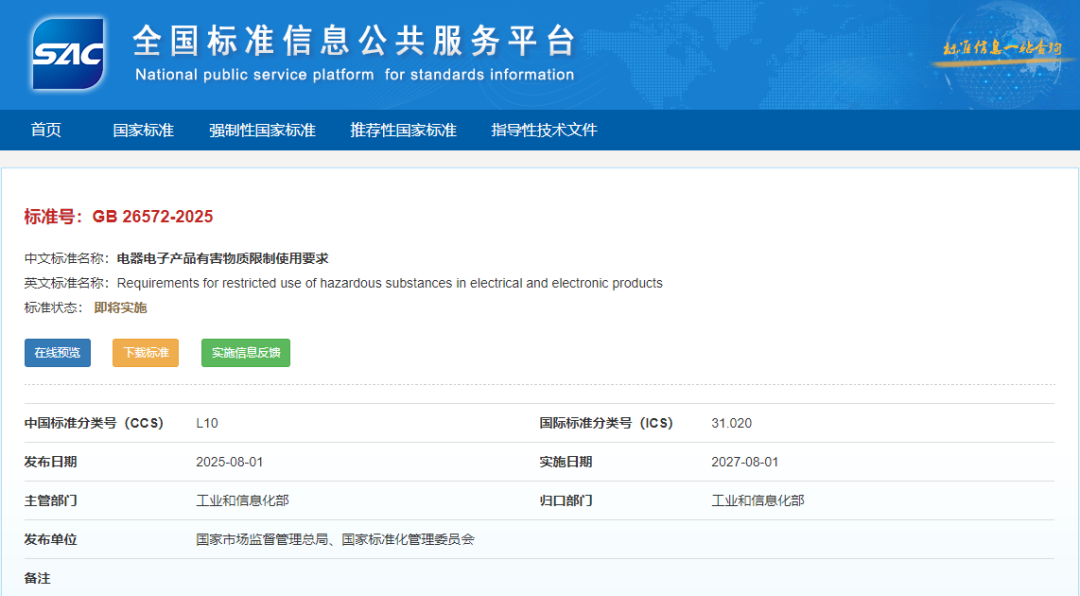Click the platform title 全国标准信息公共服务平台
Image resolution: width=1080 pixels, height=596 pixels.
[352, 40]
